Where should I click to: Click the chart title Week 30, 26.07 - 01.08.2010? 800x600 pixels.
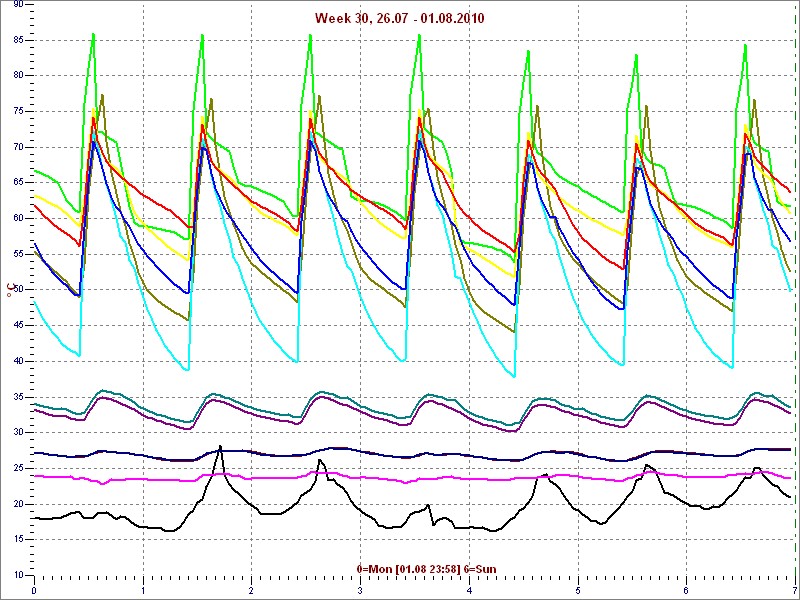pos(399,18)
